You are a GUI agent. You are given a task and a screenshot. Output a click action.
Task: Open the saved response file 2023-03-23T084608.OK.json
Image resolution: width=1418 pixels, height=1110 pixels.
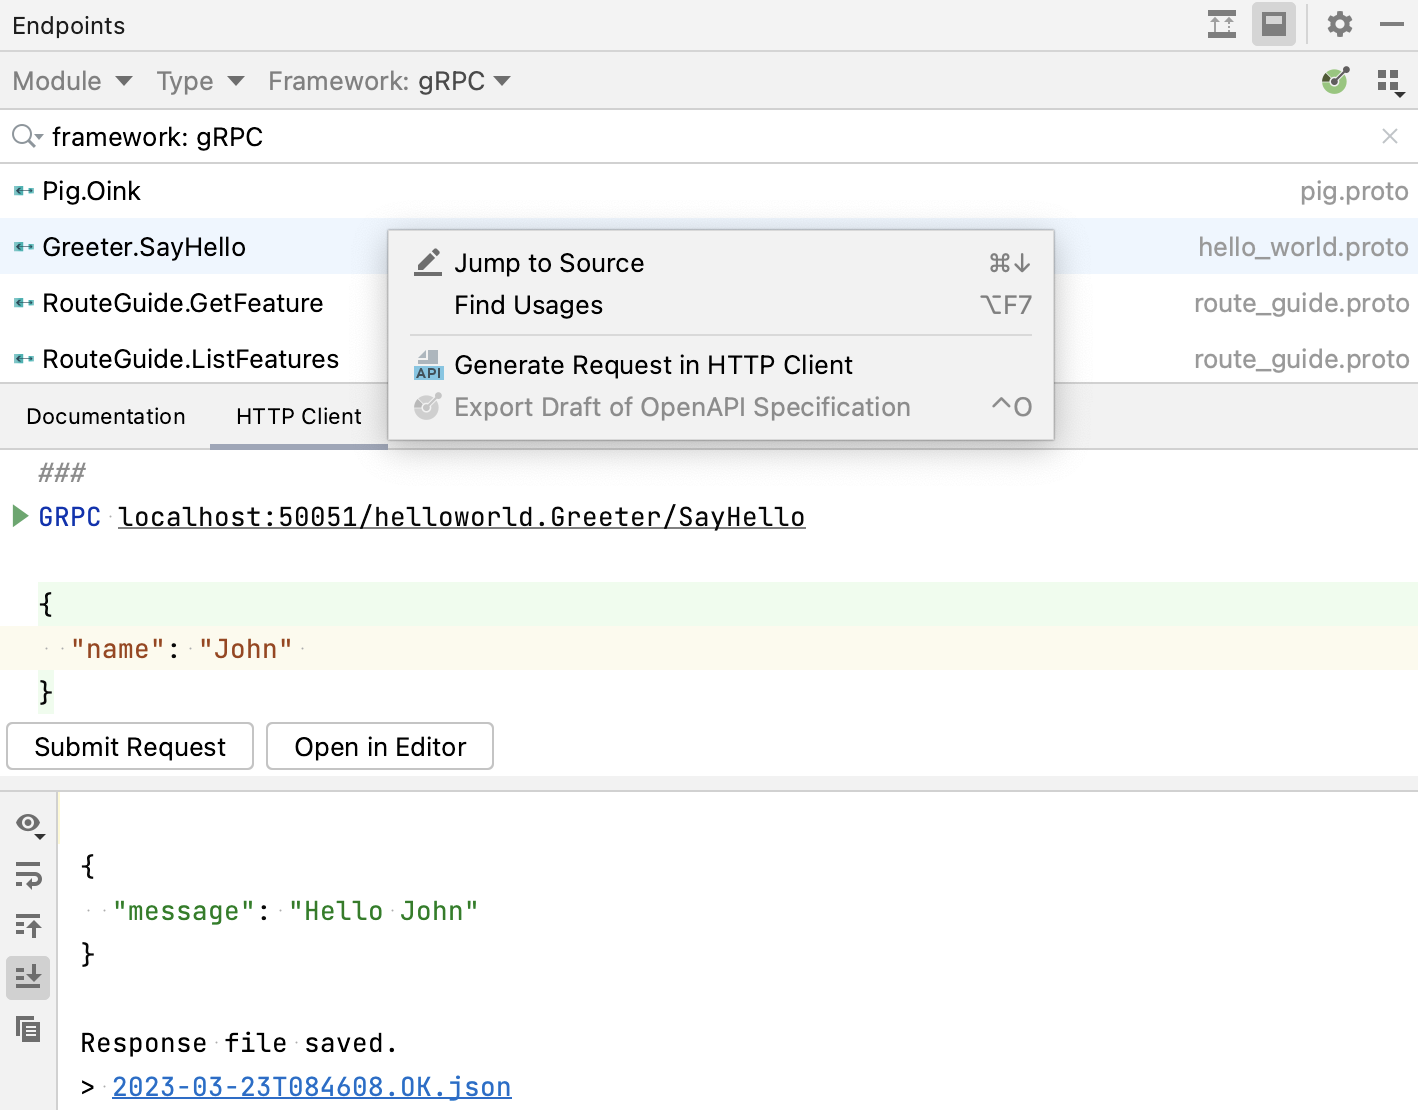310,1086
